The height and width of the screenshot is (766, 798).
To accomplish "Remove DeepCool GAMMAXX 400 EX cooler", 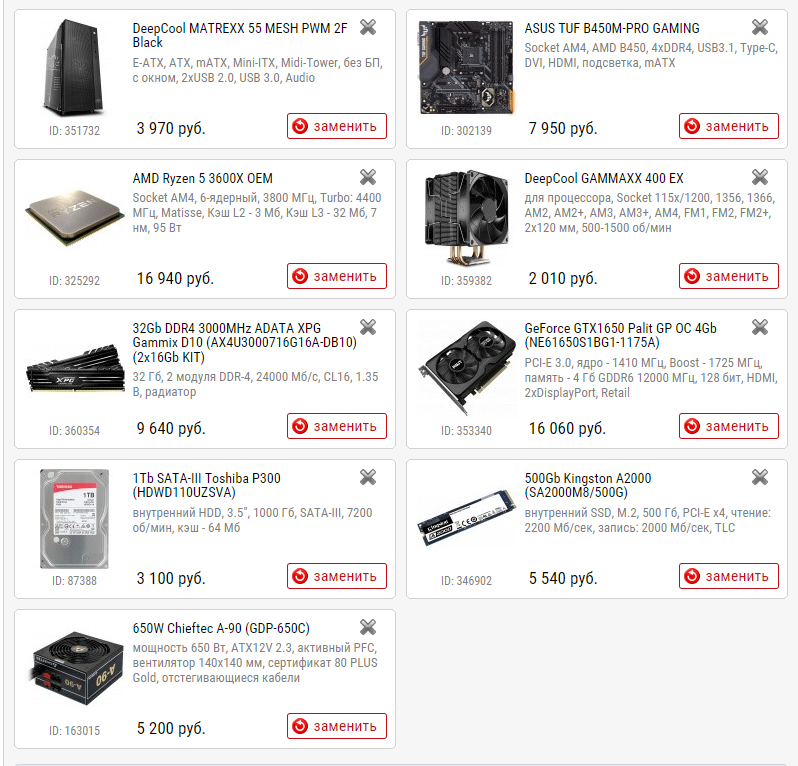I will pyautogui.click(x=759, y=177).
